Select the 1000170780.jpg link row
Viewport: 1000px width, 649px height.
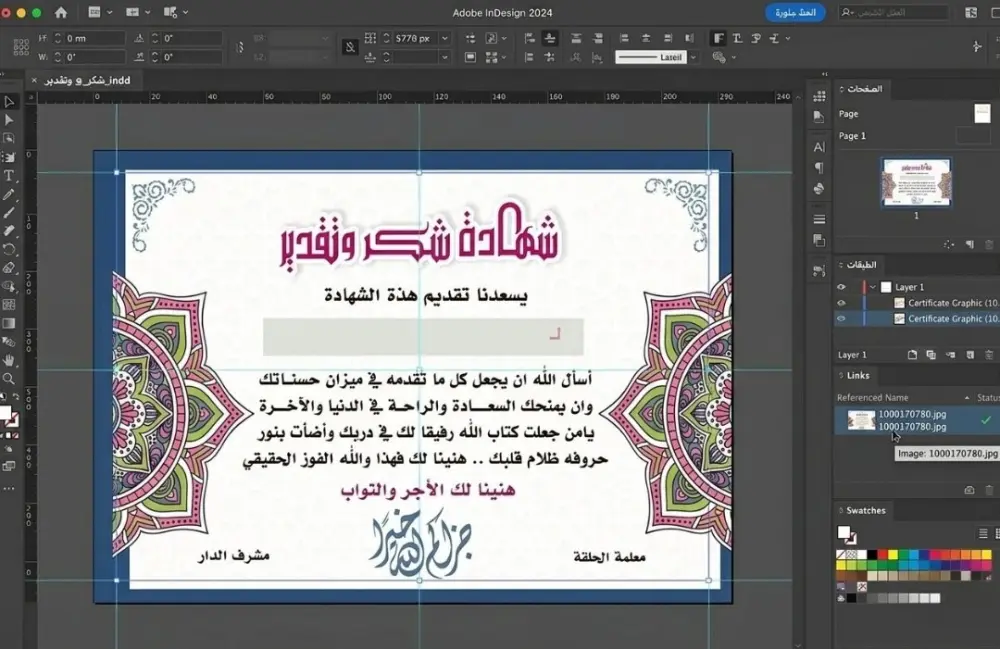tap(917, 420)
